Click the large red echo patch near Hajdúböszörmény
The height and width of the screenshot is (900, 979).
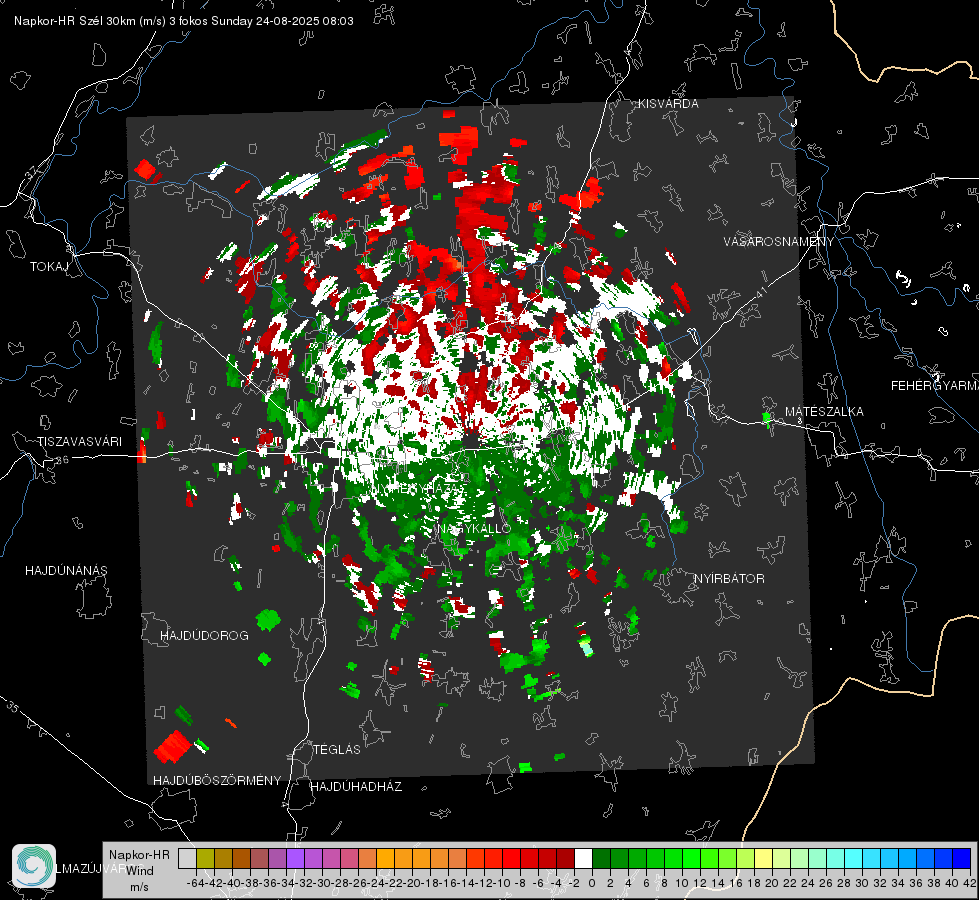(x=172, y=746)
